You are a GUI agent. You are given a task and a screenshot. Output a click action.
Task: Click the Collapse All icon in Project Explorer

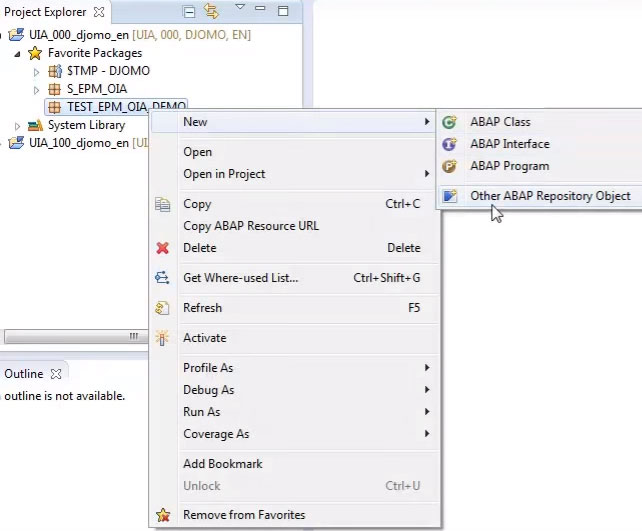point(190,12)
